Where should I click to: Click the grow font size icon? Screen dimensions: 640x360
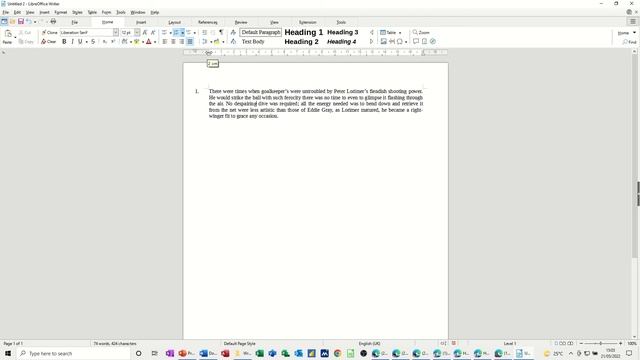(x=145, y=32)
